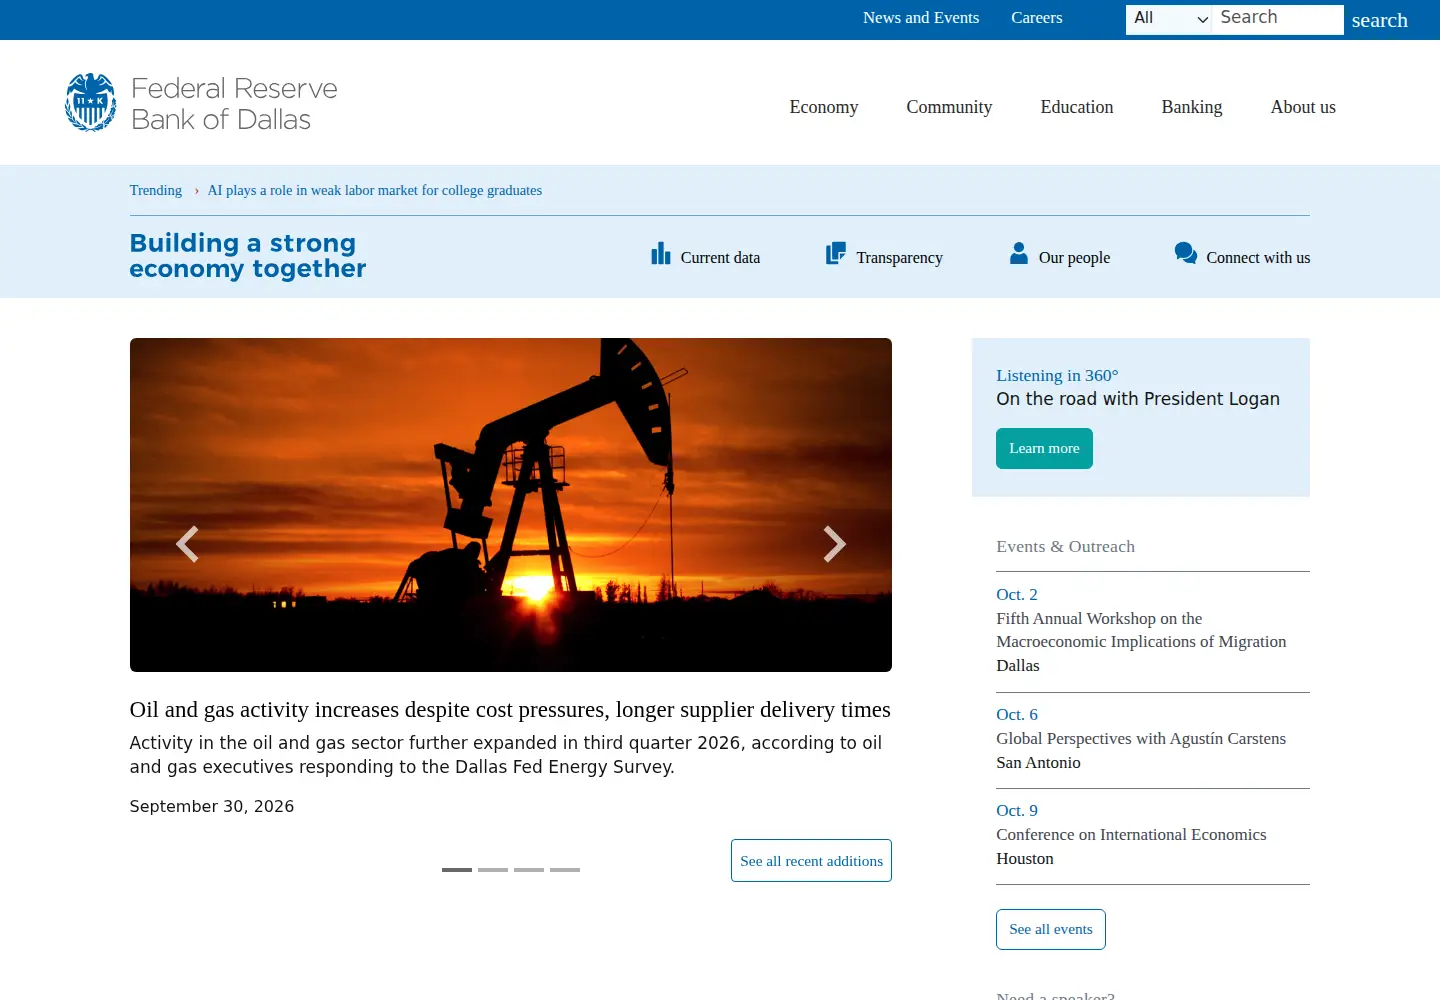Click the Trending link
1440x1000 pixels.
156,190
